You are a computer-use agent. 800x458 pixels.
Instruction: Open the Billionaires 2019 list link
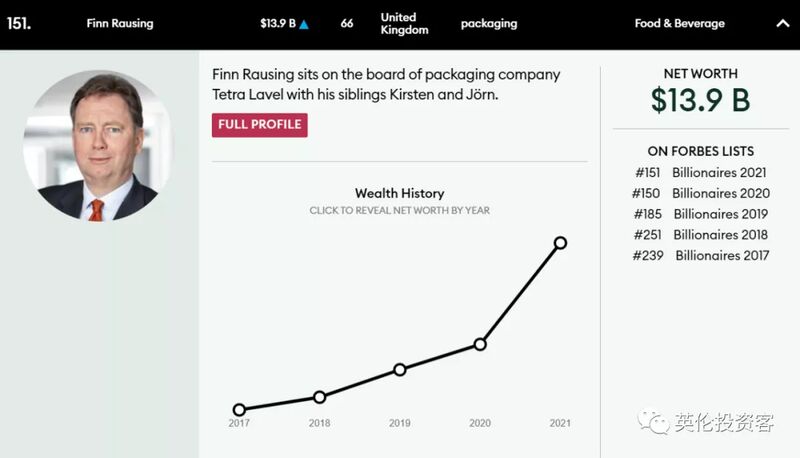coord(720,214)
